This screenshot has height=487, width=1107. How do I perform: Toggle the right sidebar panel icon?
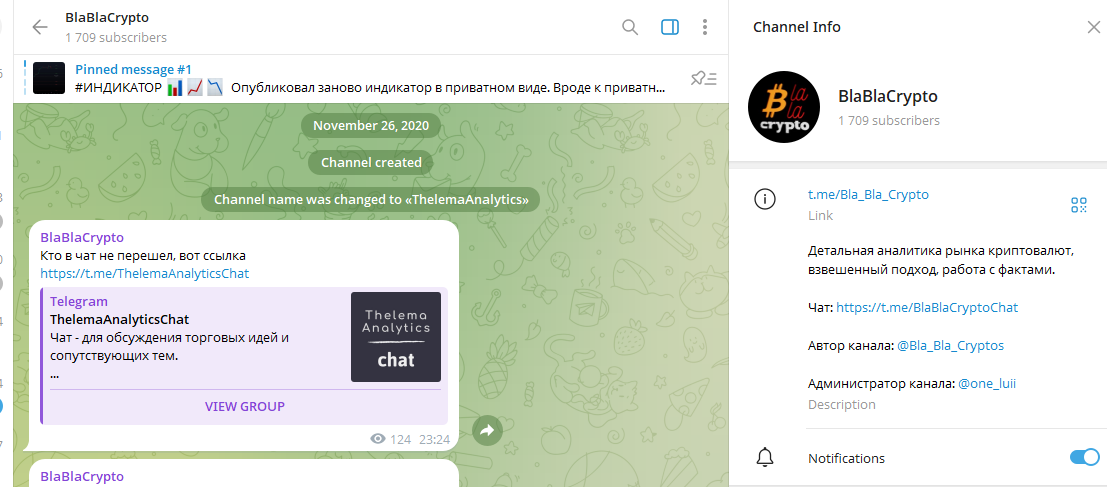coord(670,28)
